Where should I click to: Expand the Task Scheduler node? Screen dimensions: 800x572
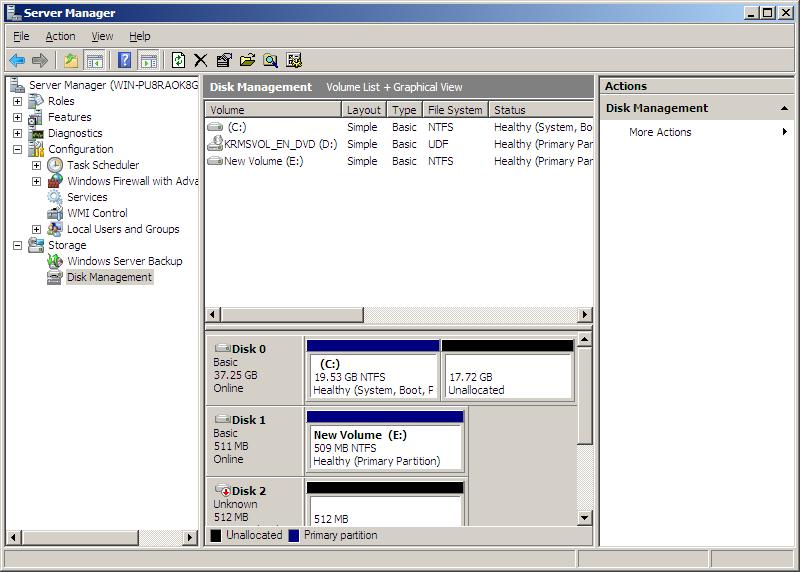pos(36,165)
